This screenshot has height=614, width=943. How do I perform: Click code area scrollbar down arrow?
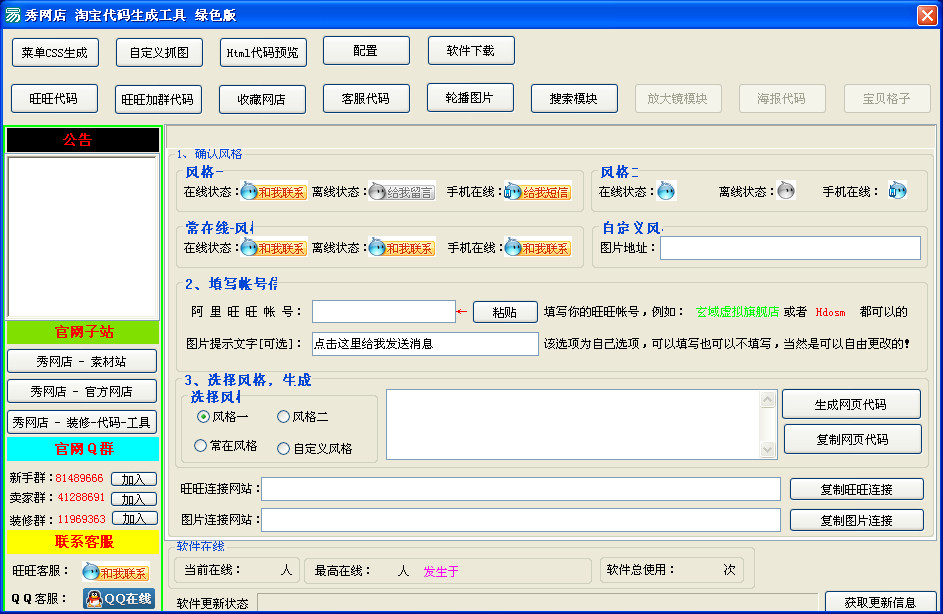pyautogui.click(x=767, y=449)
